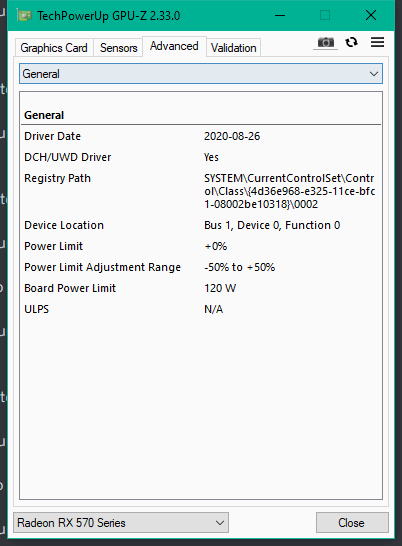
Task: Select the Board Power Limit label
Action: click(x=70, y=288)
